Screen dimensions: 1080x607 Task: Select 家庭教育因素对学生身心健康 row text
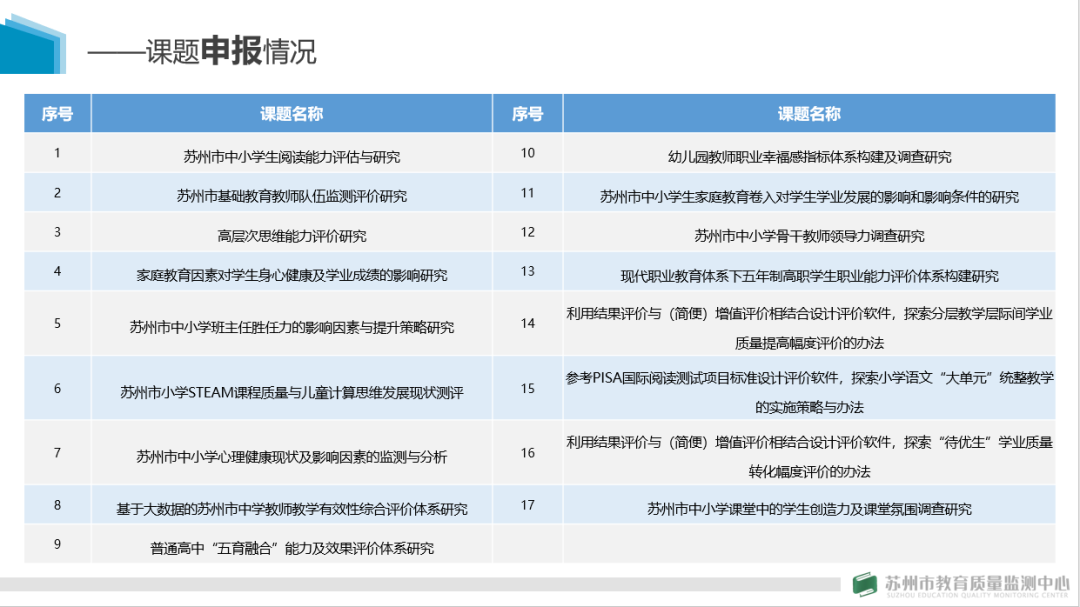(291, 276)
